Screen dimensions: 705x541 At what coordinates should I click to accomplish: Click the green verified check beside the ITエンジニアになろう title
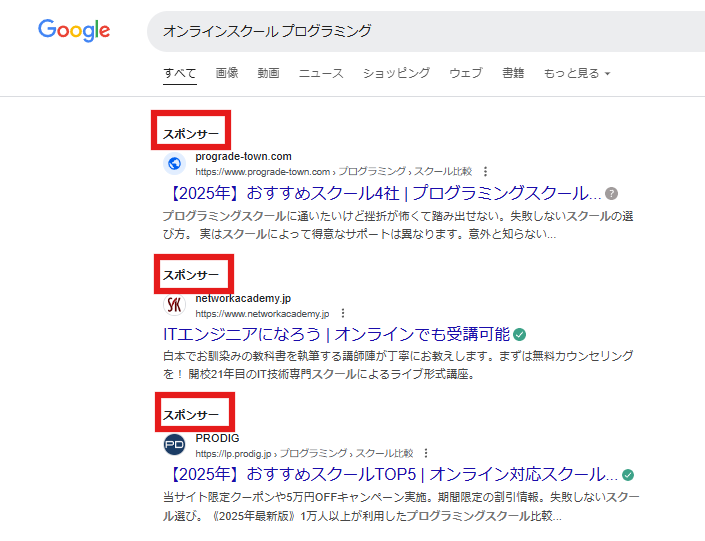(519, 335)
